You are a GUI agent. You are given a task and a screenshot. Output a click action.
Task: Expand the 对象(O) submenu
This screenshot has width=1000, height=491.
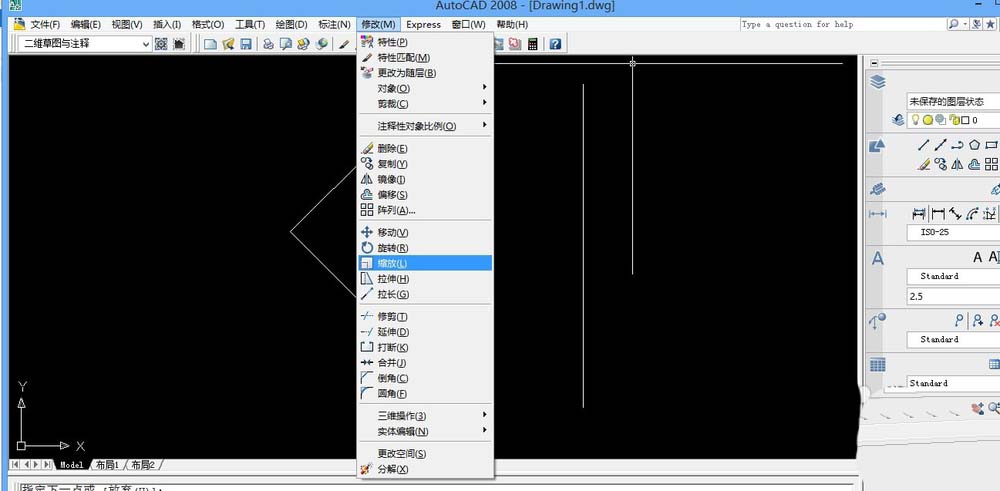(425, 88)
